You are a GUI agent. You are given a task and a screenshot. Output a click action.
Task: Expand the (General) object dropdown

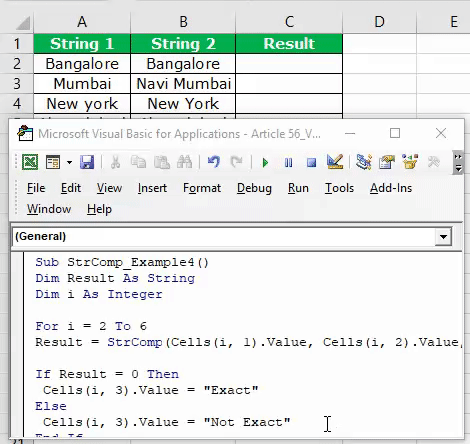pos(443,237)
